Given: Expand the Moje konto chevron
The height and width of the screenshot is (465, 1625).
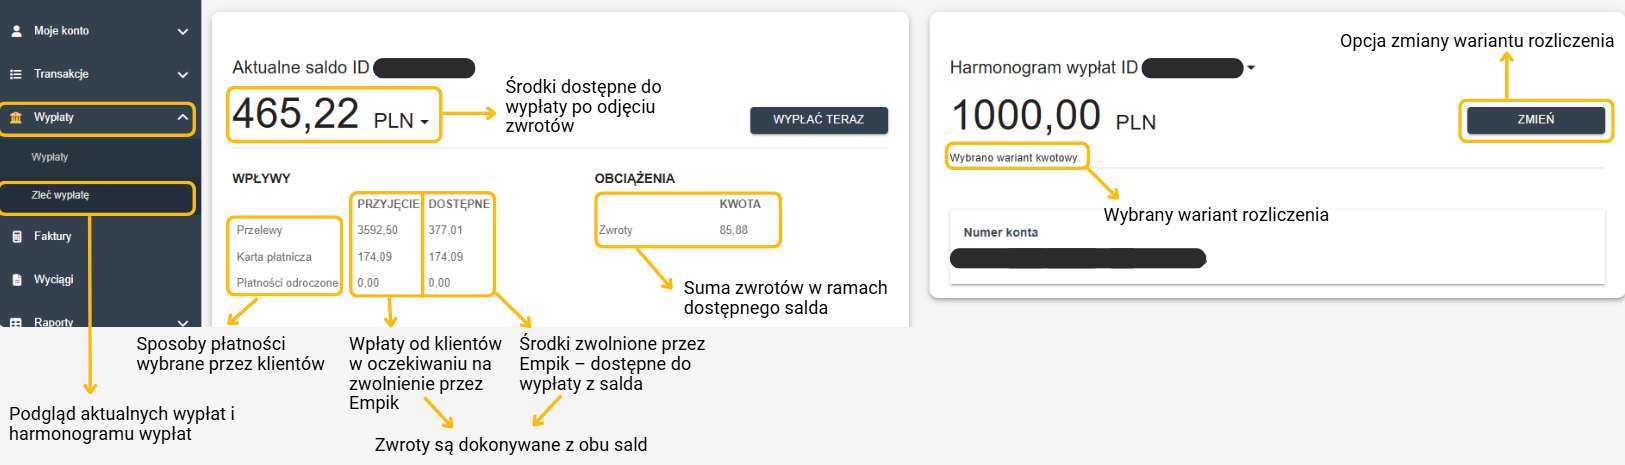Looking at the screenshot, I should 183,32.
